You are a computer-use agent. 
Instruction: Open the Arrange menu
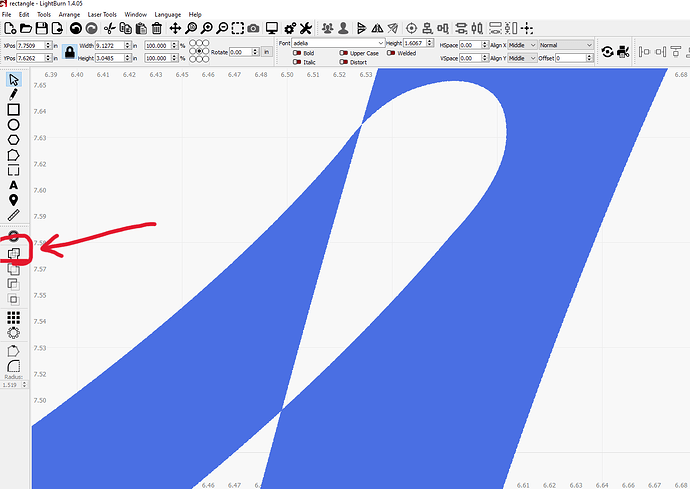pyautogui.click(x=69, y=15)
